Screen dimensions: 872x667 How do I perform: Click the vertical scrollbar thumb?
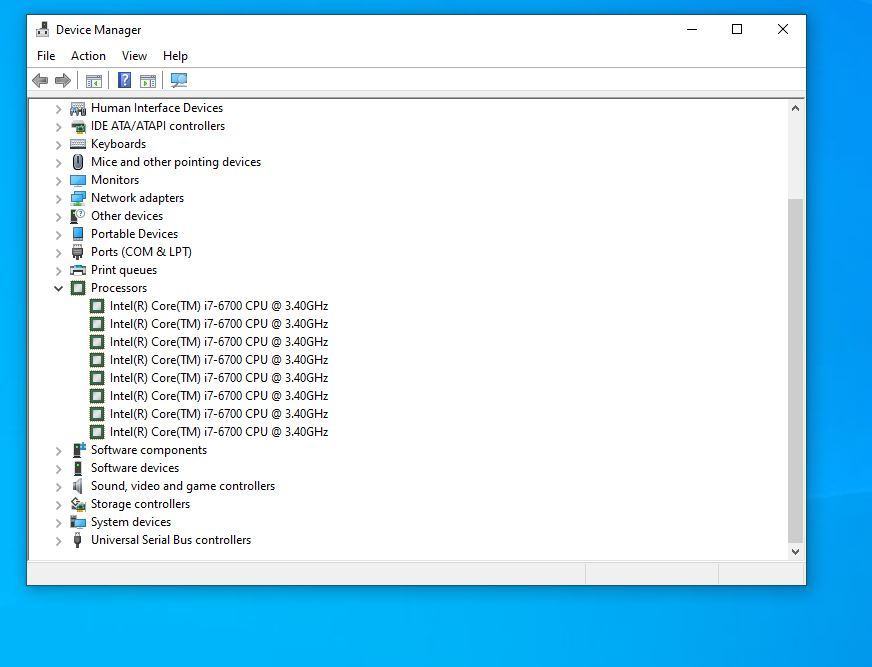[x=795, y=370]
